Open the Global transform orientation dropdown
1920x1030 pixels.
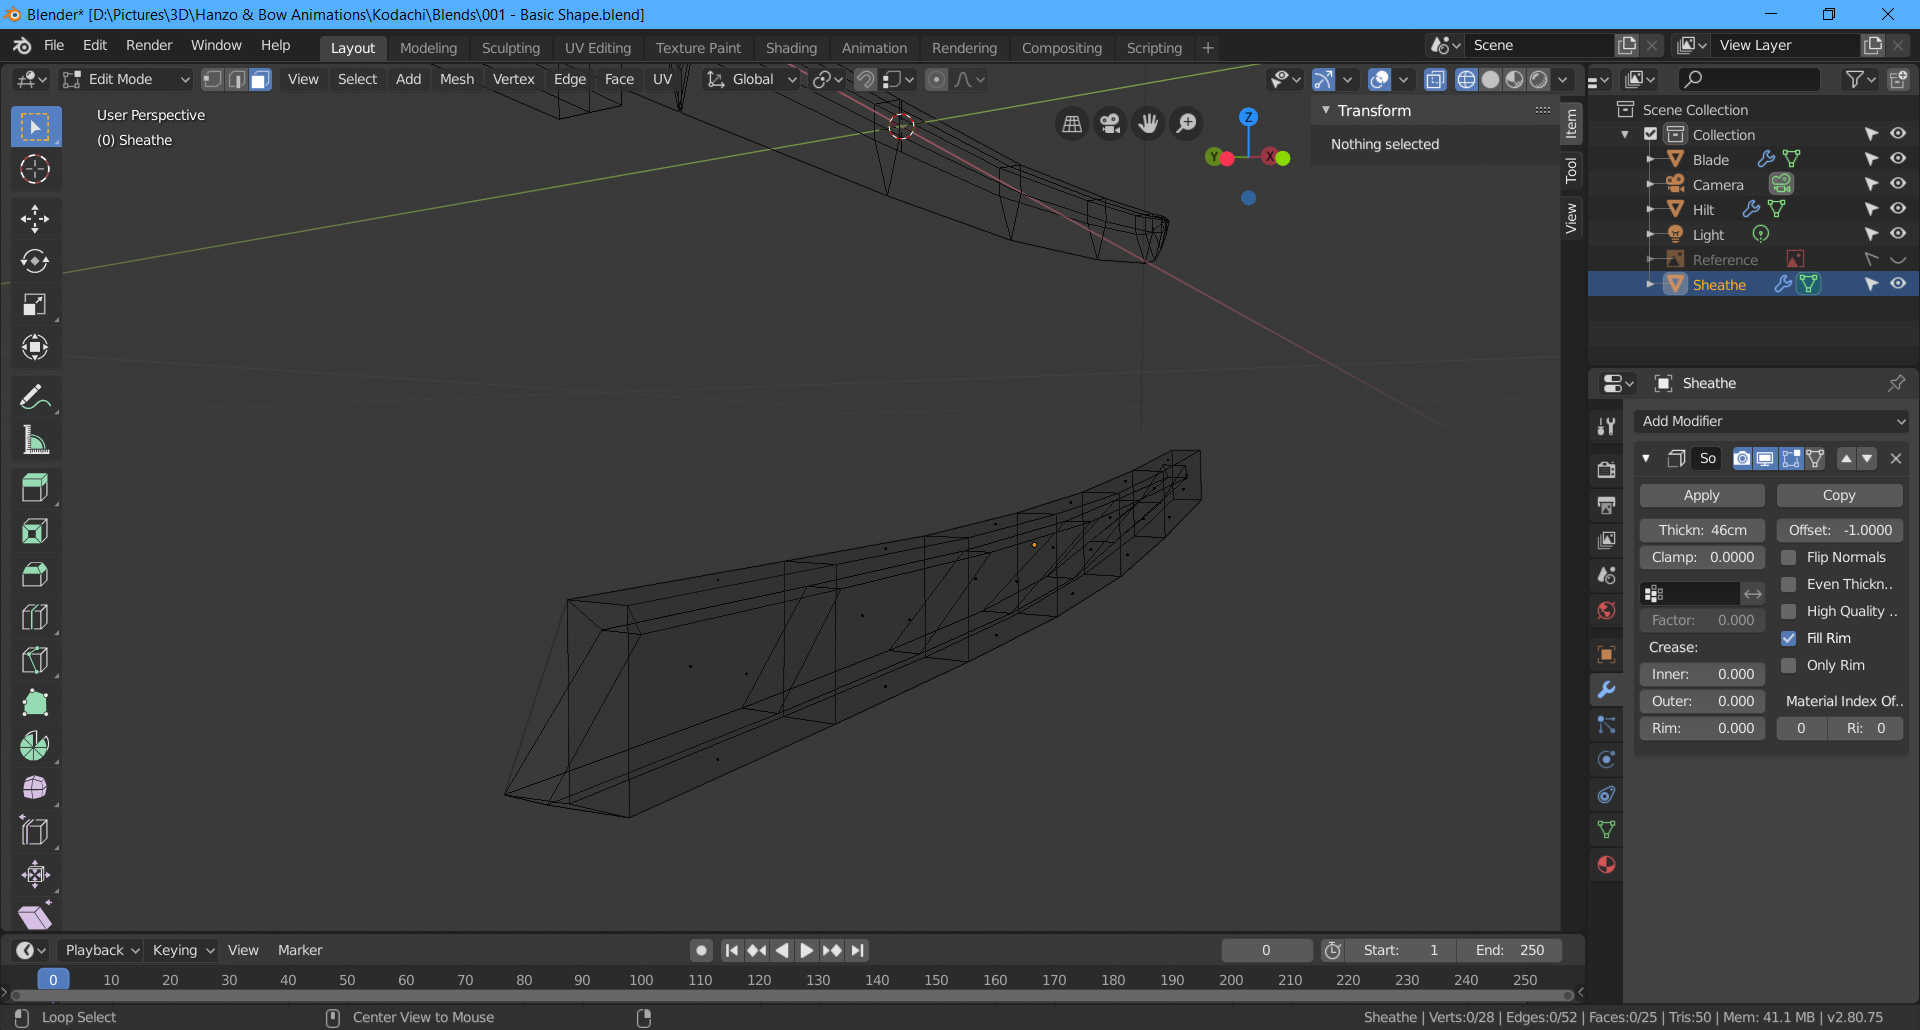click(751, 79)
